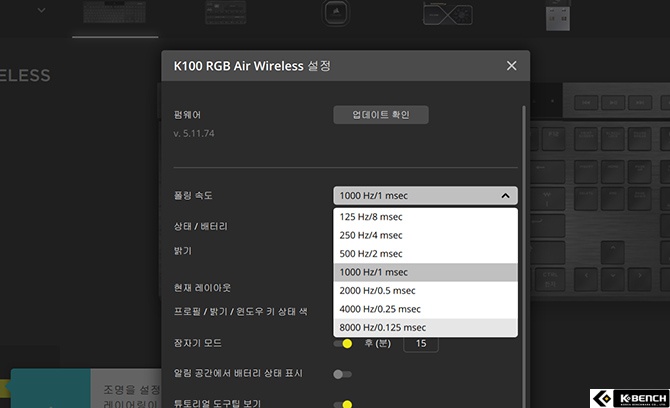The height and width of the screenshot is (408, 670).
Task: Toggle the 튜토리얼 도구팁 보기 switch
Action: [x=343, y=404]
